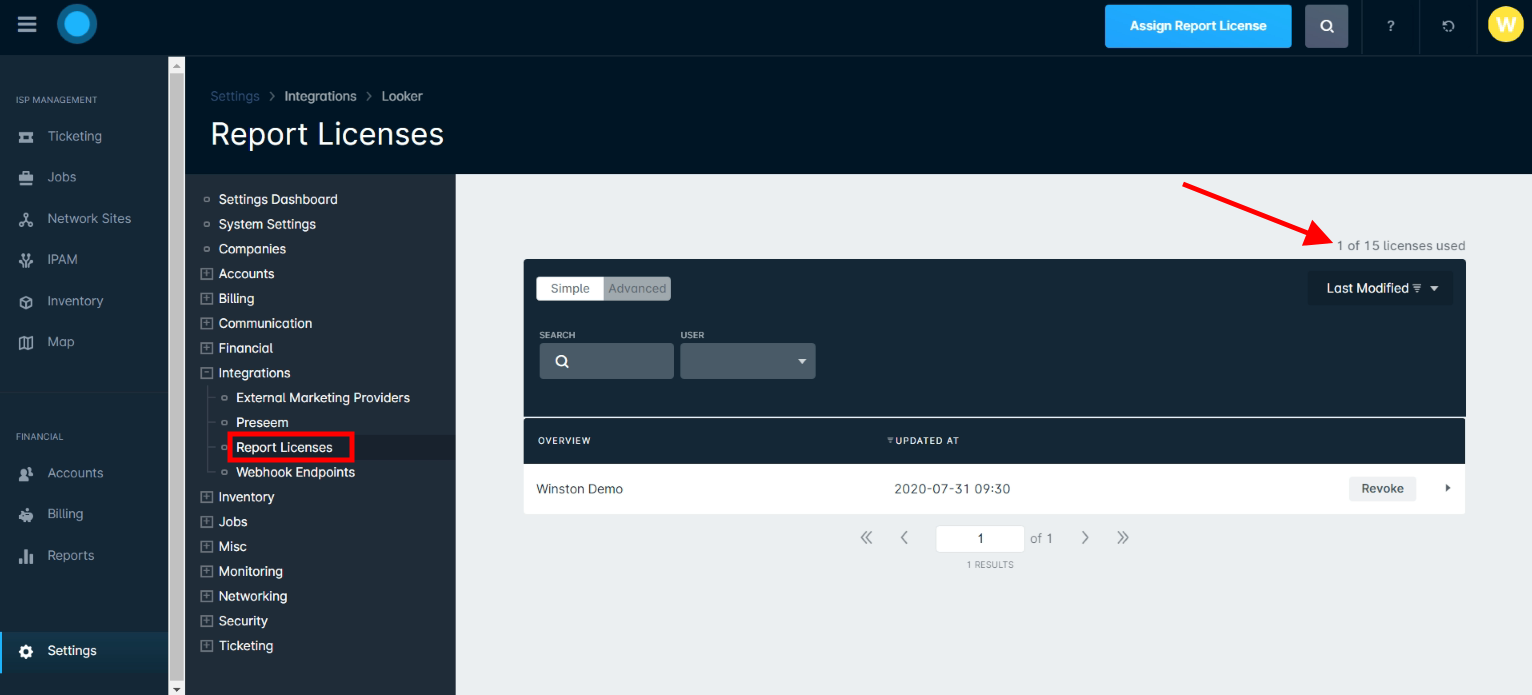1532x695 pixels.
Task: Expand the Communication tree node
Action: (207, 323)
